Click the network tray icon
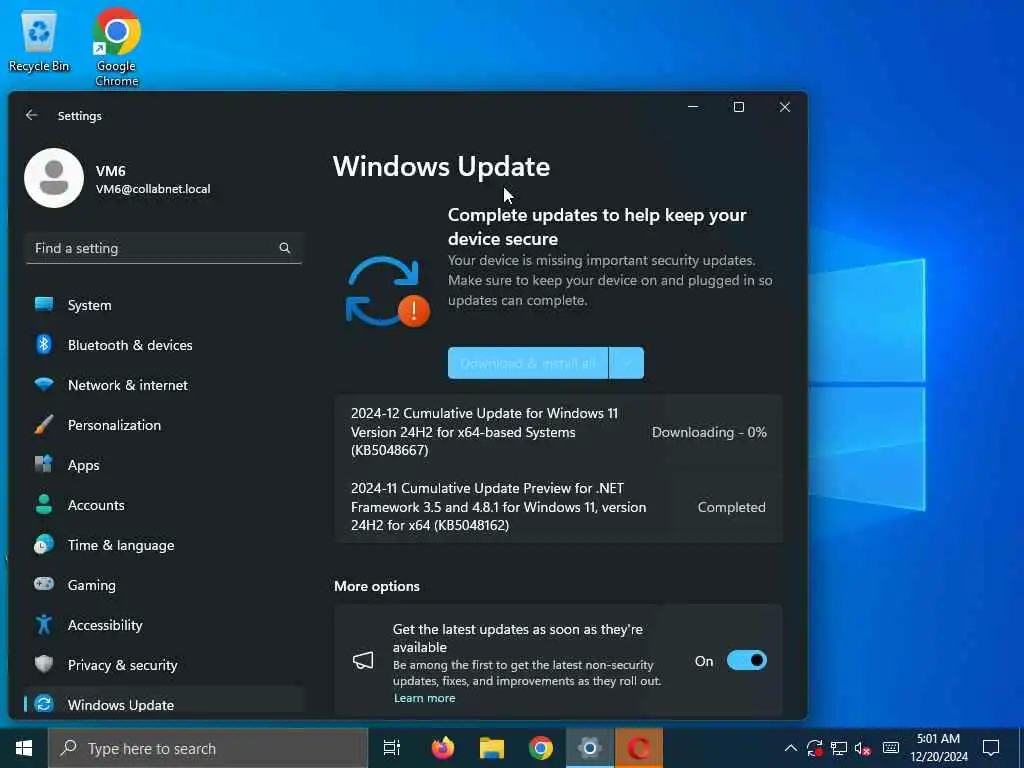 click(839, 748)
